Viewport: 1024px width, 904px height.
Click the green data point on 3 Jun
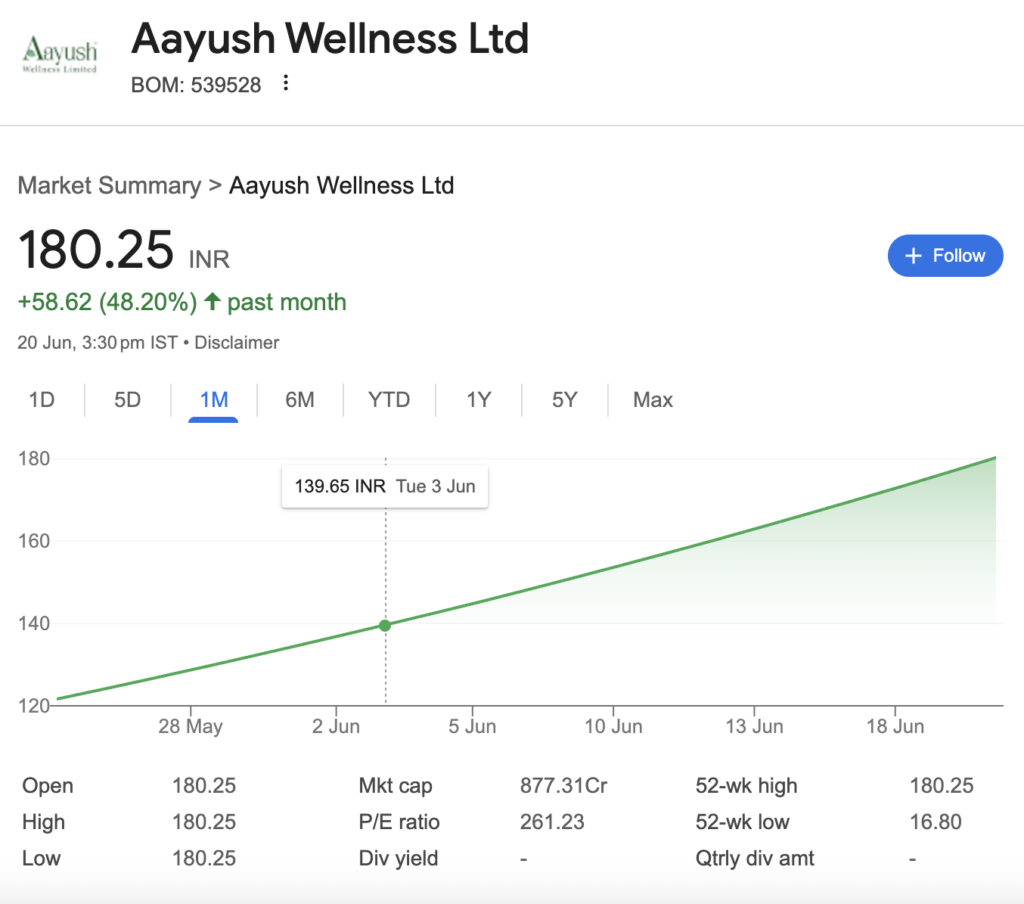(385, 626)
